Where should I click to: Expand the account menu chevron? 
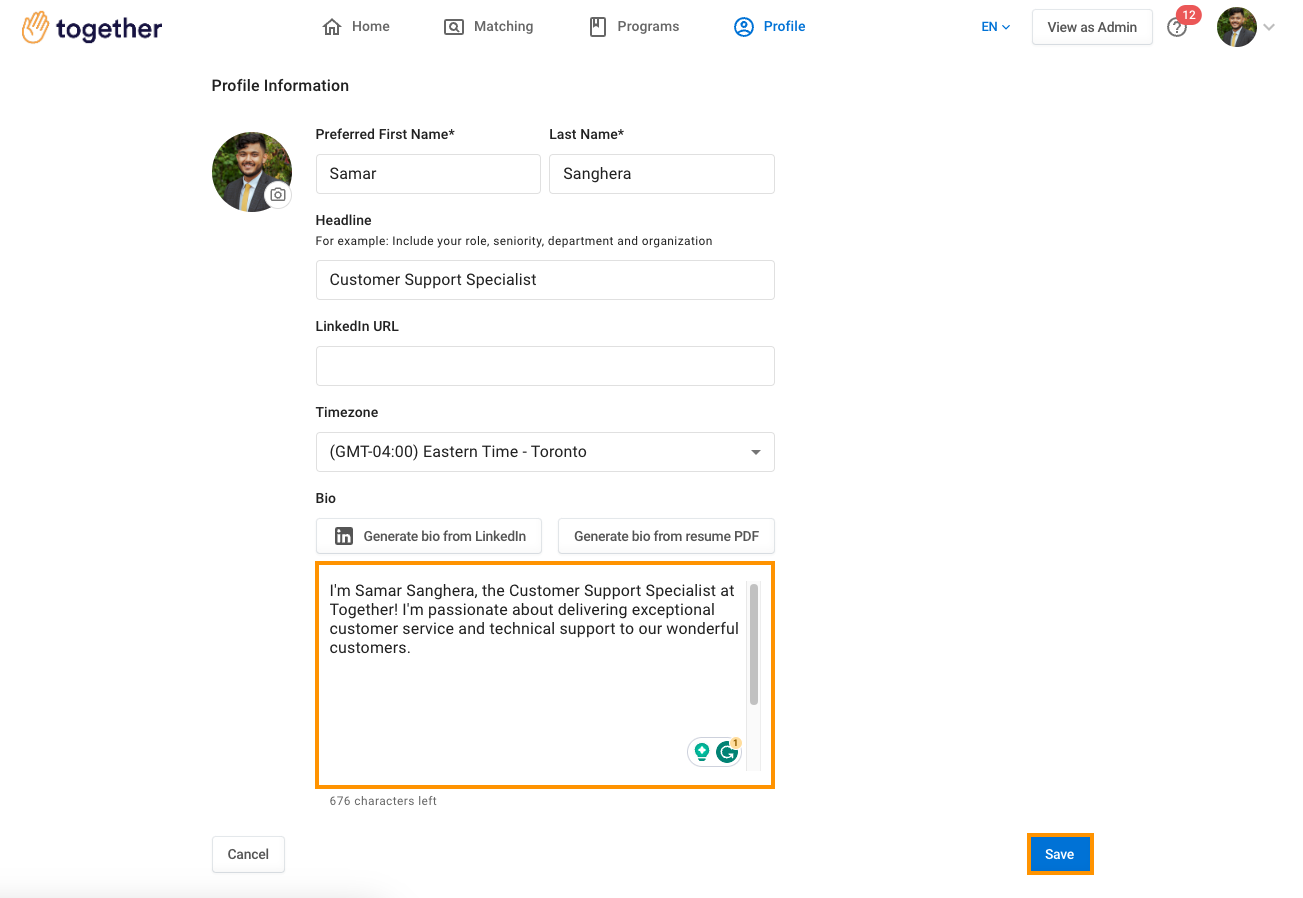[x=1269, y=28]
